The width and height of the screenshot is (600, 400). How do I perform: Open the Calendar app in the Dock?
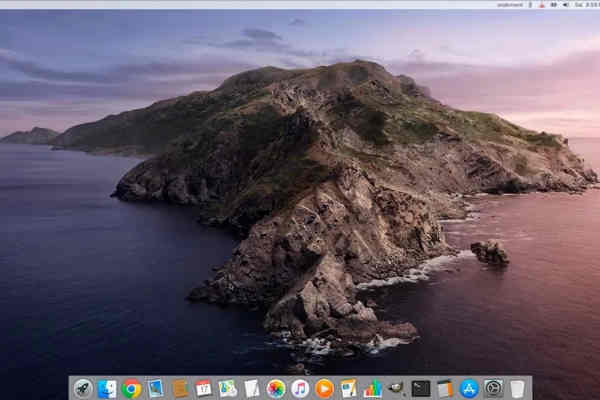[204, 389]
